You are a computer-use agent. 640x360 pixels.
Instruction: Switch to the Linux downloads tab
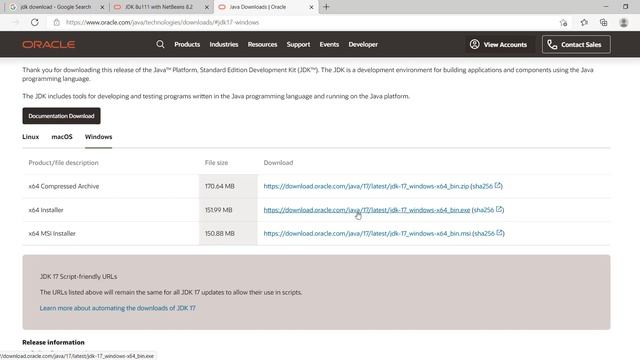(31, 137)
